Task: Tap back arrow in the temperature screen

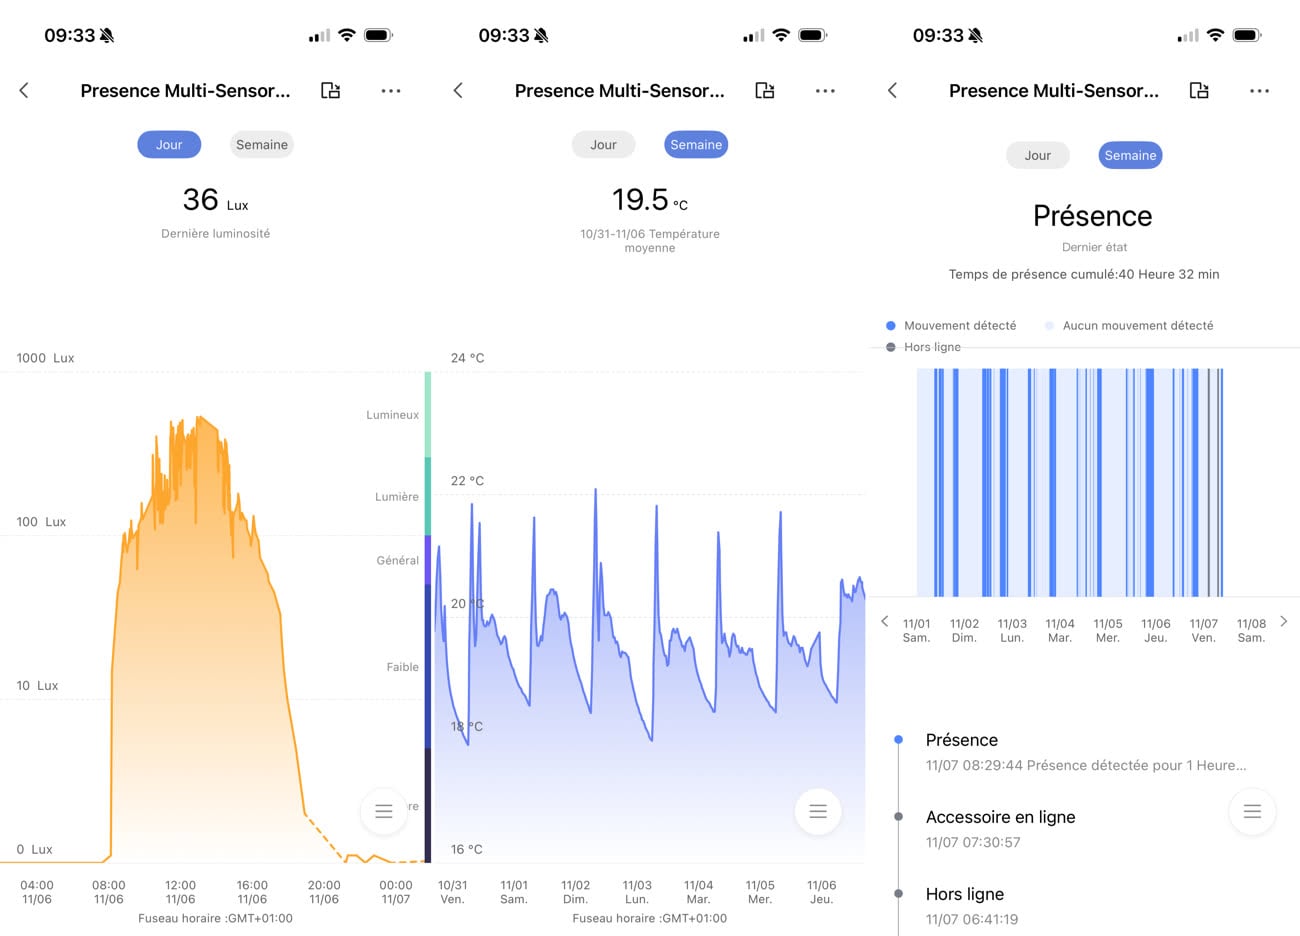Action: pyautogui.click(x=458, y=91)
